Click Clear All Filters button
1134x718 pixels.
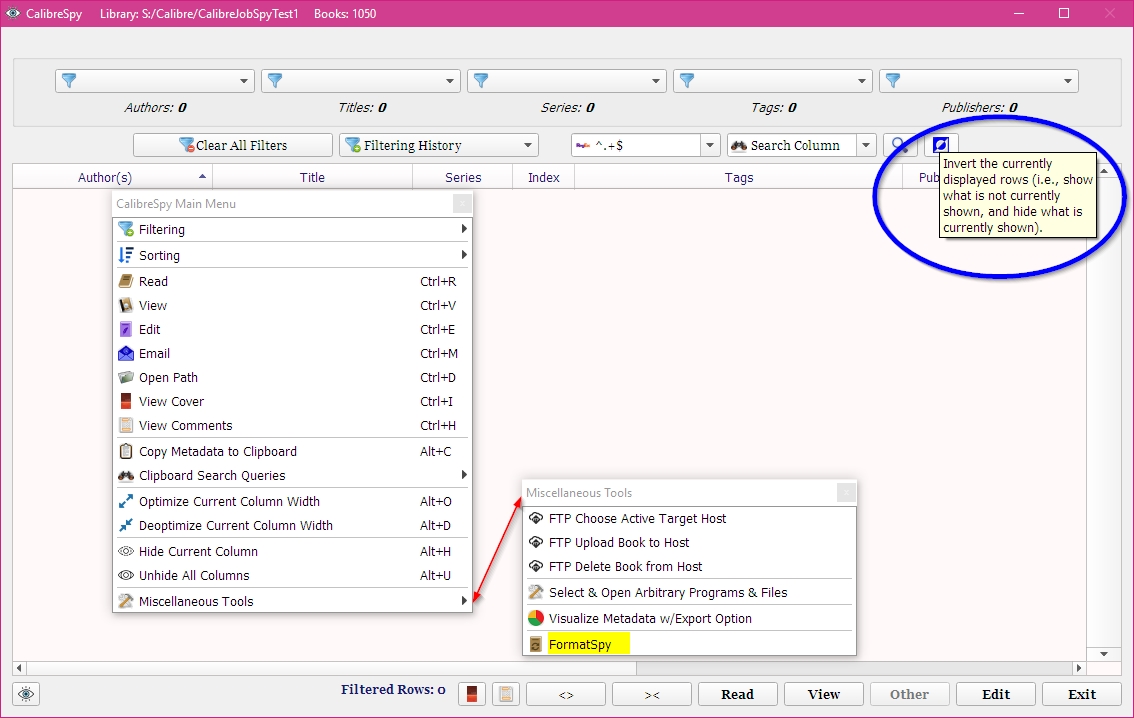pyautogui.click(x=233, y=145)
